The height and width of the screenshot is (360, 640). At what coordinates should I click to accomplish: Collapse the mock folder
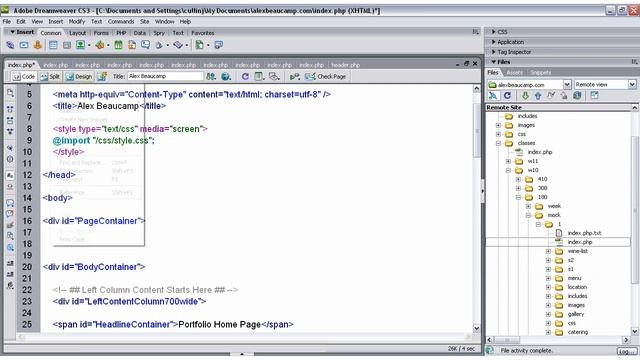[529, 215]
